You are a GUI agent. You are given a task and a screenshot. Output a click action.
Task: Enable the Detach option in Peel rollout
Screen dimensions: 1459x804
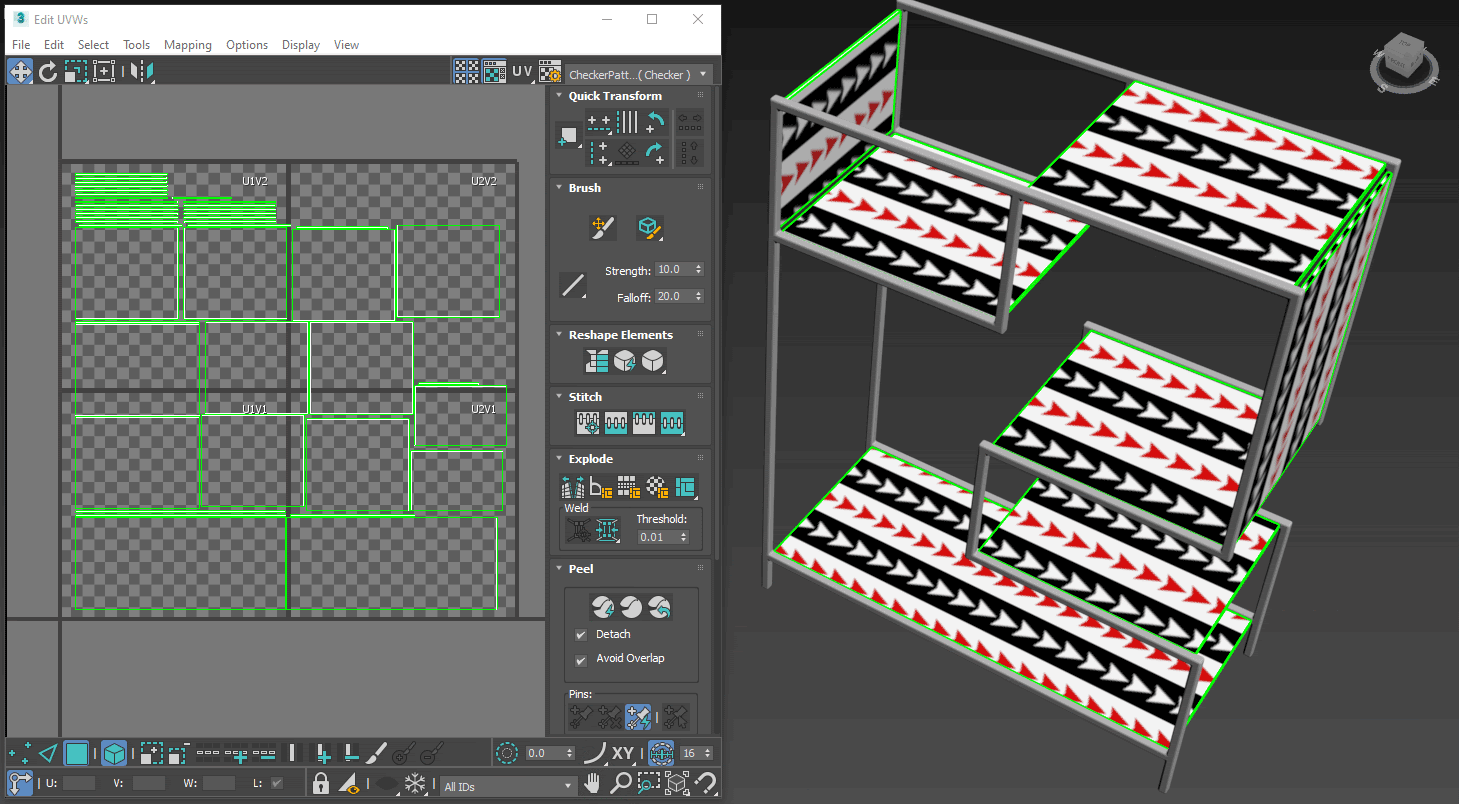[582, 634]
